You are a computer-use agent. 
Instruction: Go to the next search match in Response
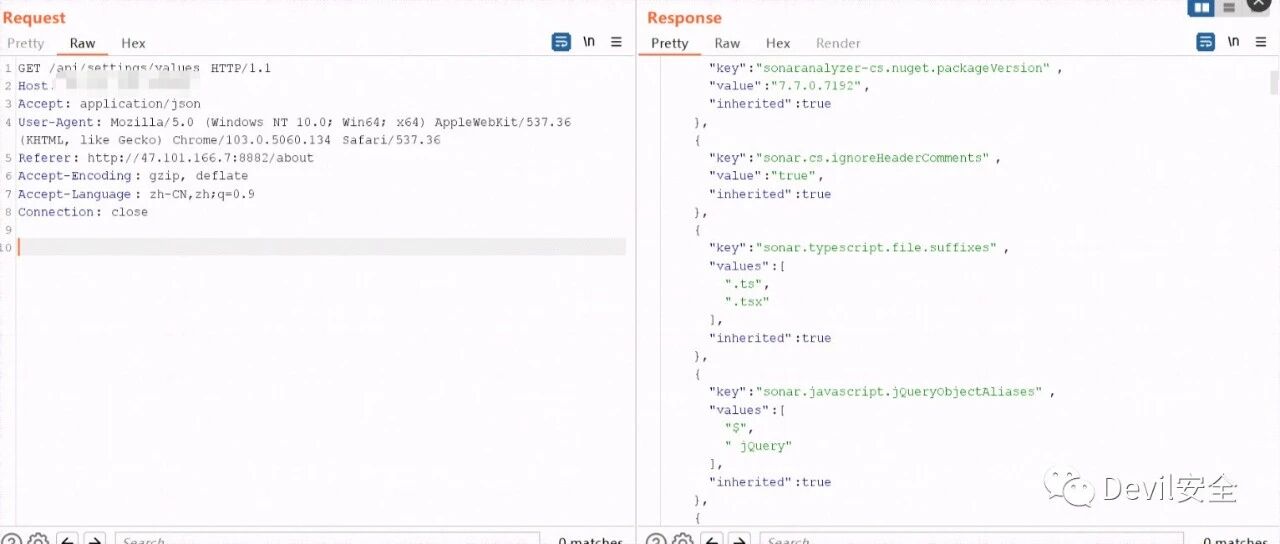pos(739,540)
